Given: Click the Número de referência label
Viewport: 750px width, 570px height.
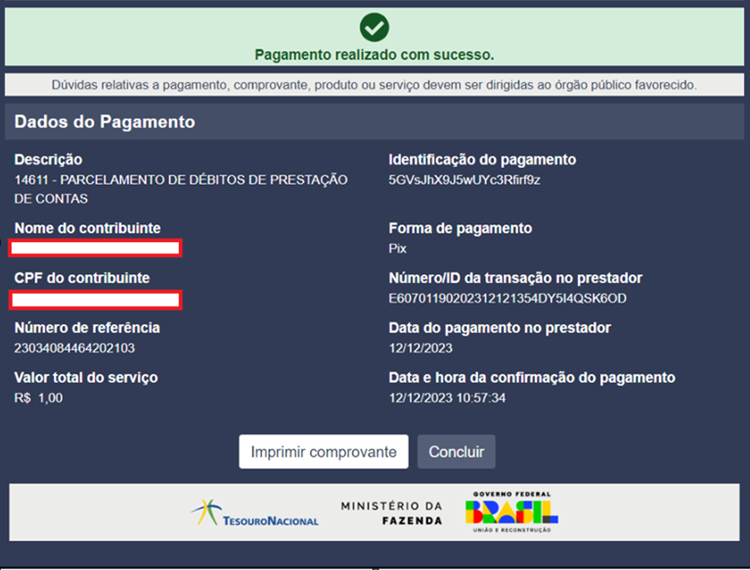Looking at the screenshot, I should (87, 328).
